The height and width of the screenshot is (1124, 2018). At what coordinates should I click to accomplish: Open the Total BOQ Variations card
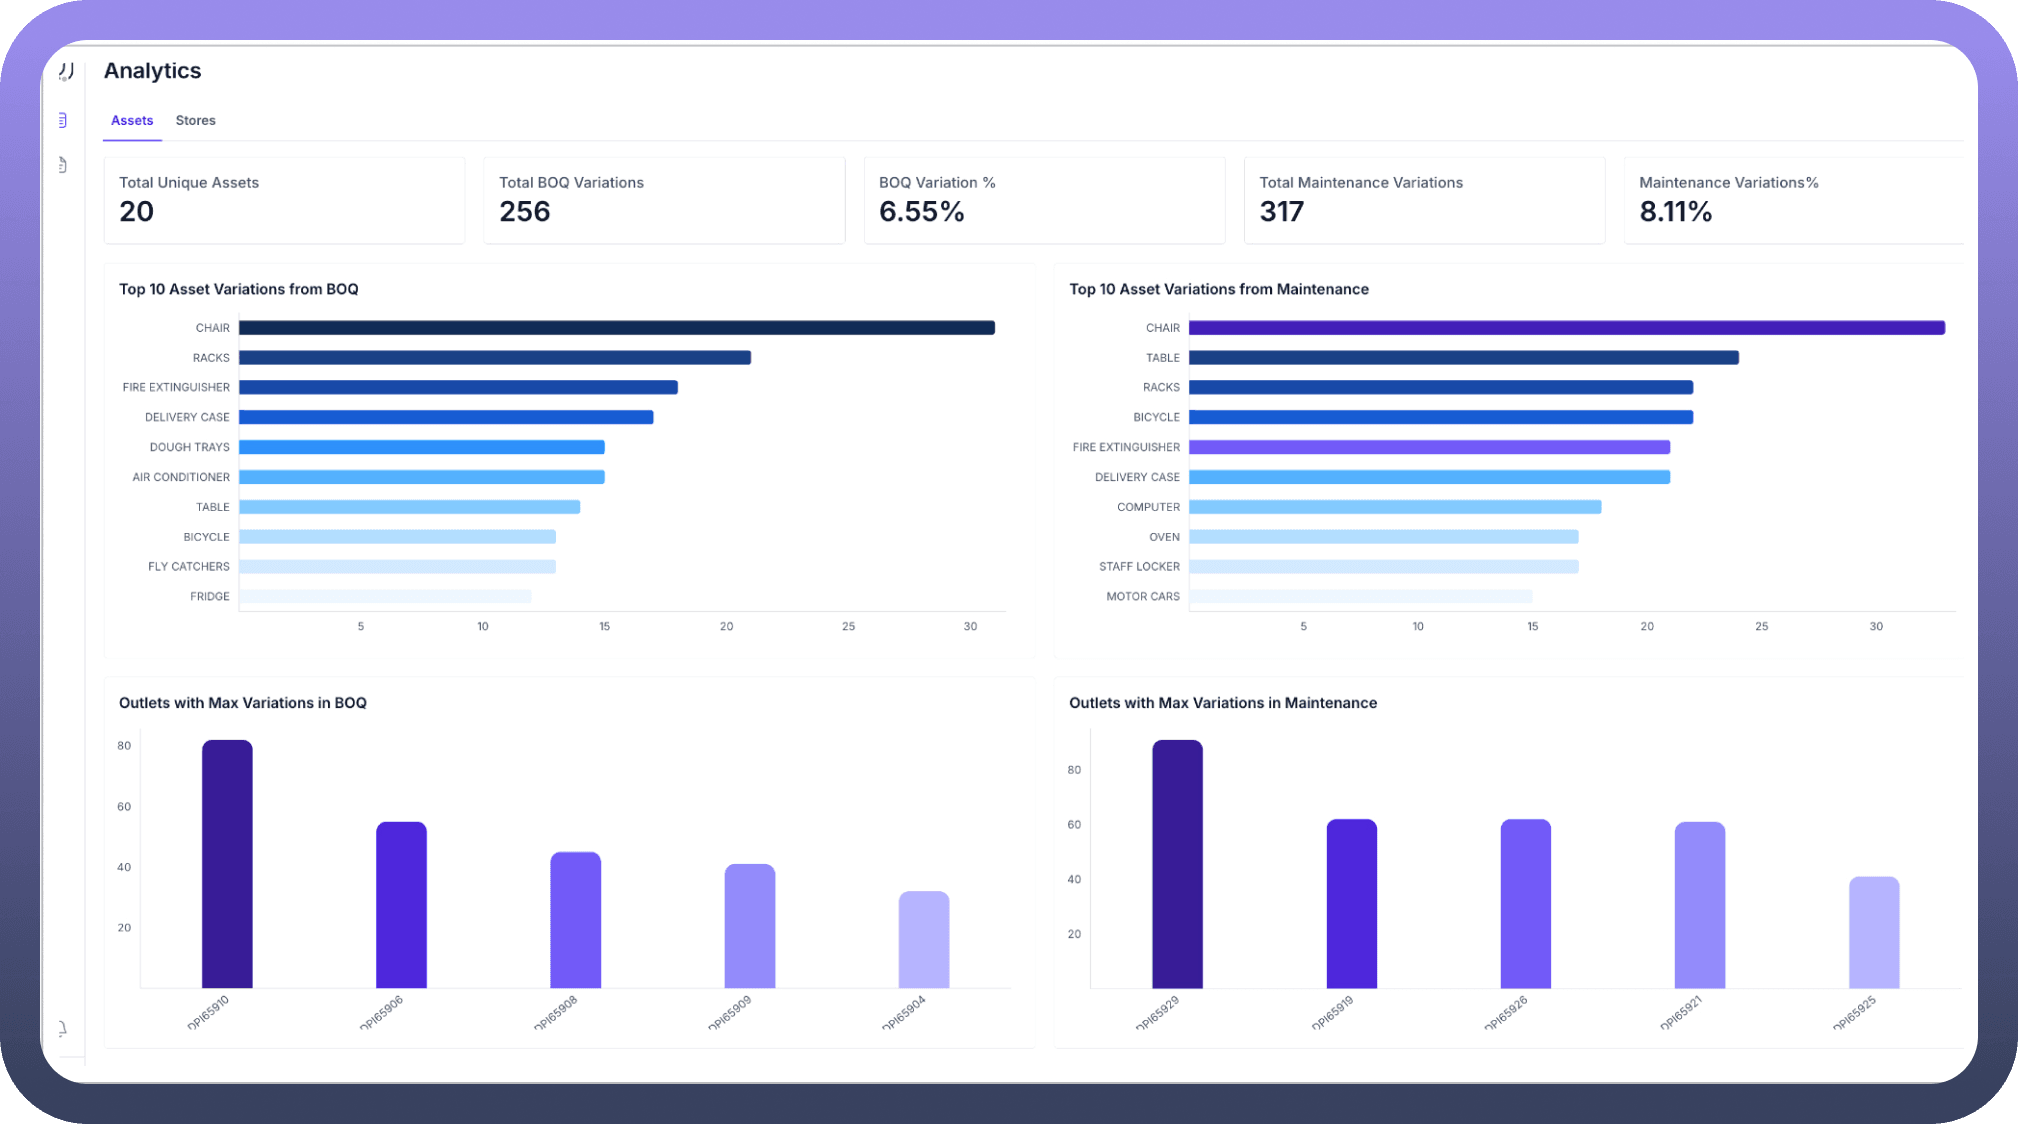click(664, 199)
